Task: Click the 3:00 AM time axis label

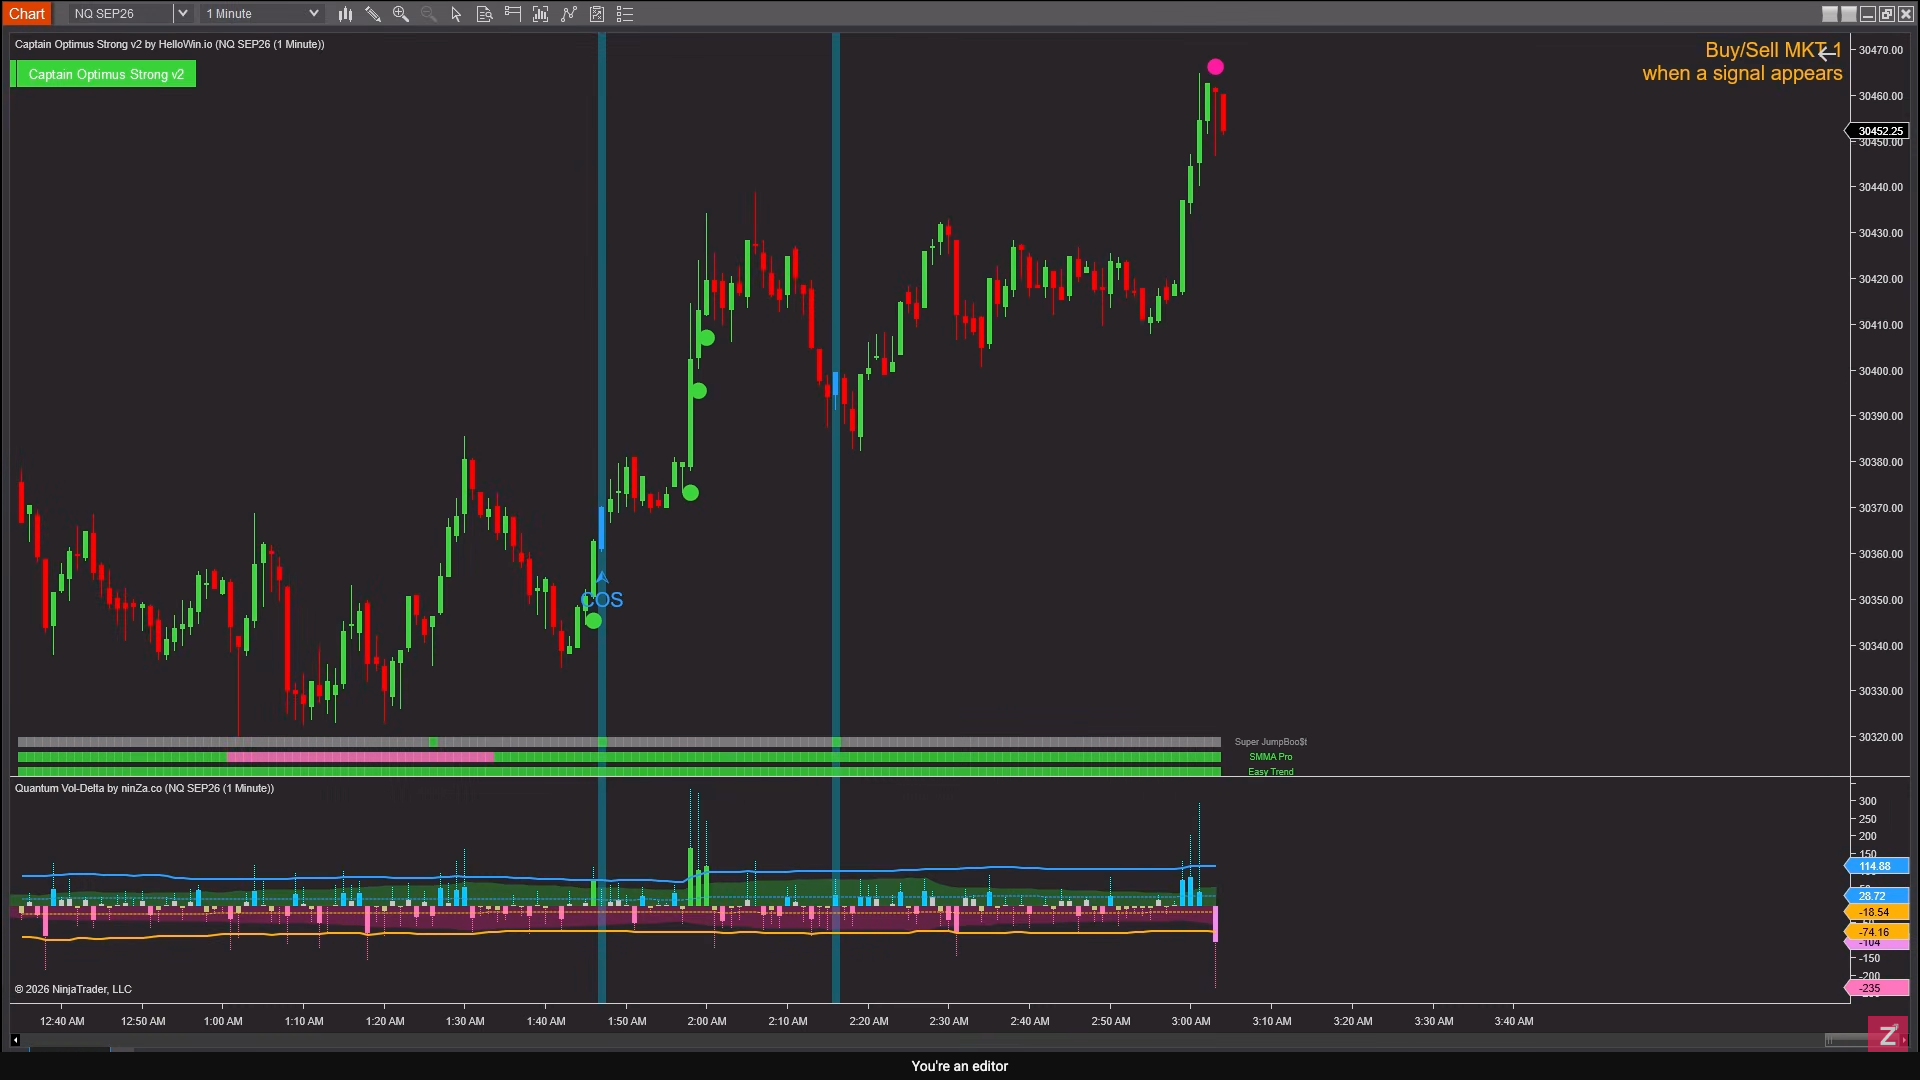Action: [1191, 1021]
